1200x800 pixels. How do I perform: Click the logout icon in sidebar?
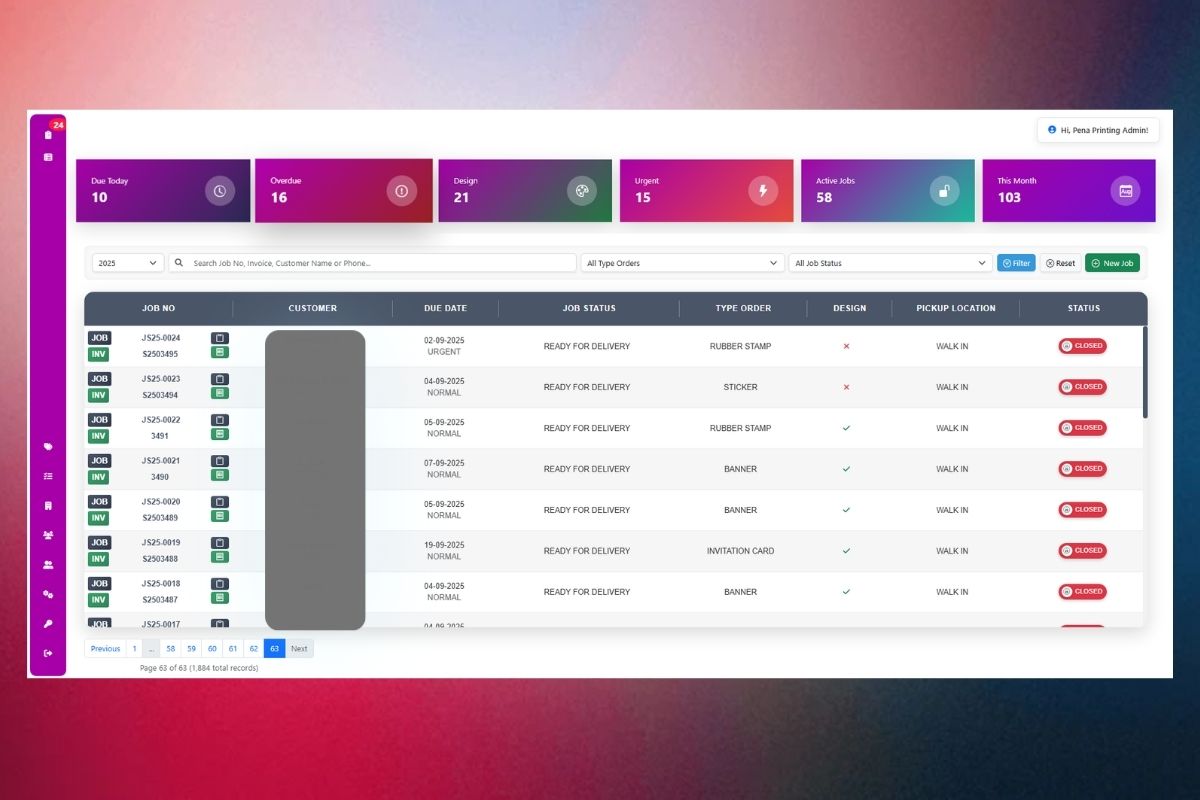pyautogui.click(x=48, y=653)
